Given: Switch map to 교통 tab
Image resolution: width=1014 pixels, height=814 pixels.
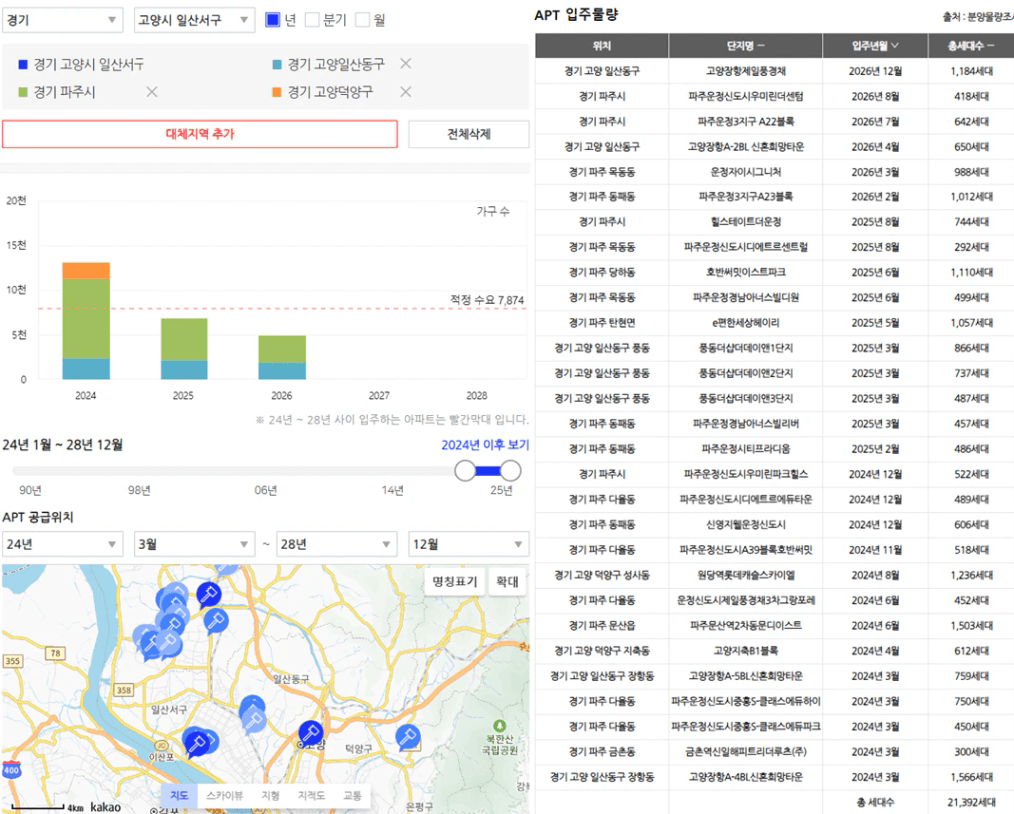Looking at the screenshot, I should (x=352, y=795).
